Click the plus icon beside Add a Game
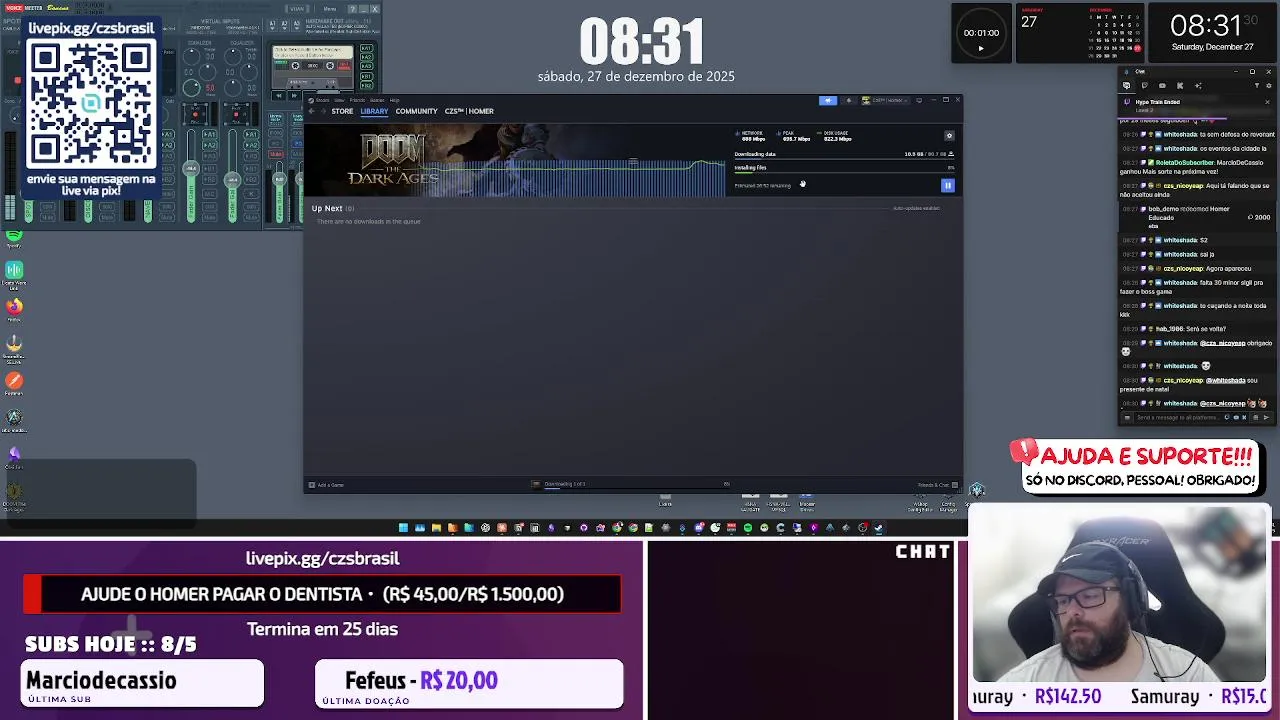 (x=312, y=485)
